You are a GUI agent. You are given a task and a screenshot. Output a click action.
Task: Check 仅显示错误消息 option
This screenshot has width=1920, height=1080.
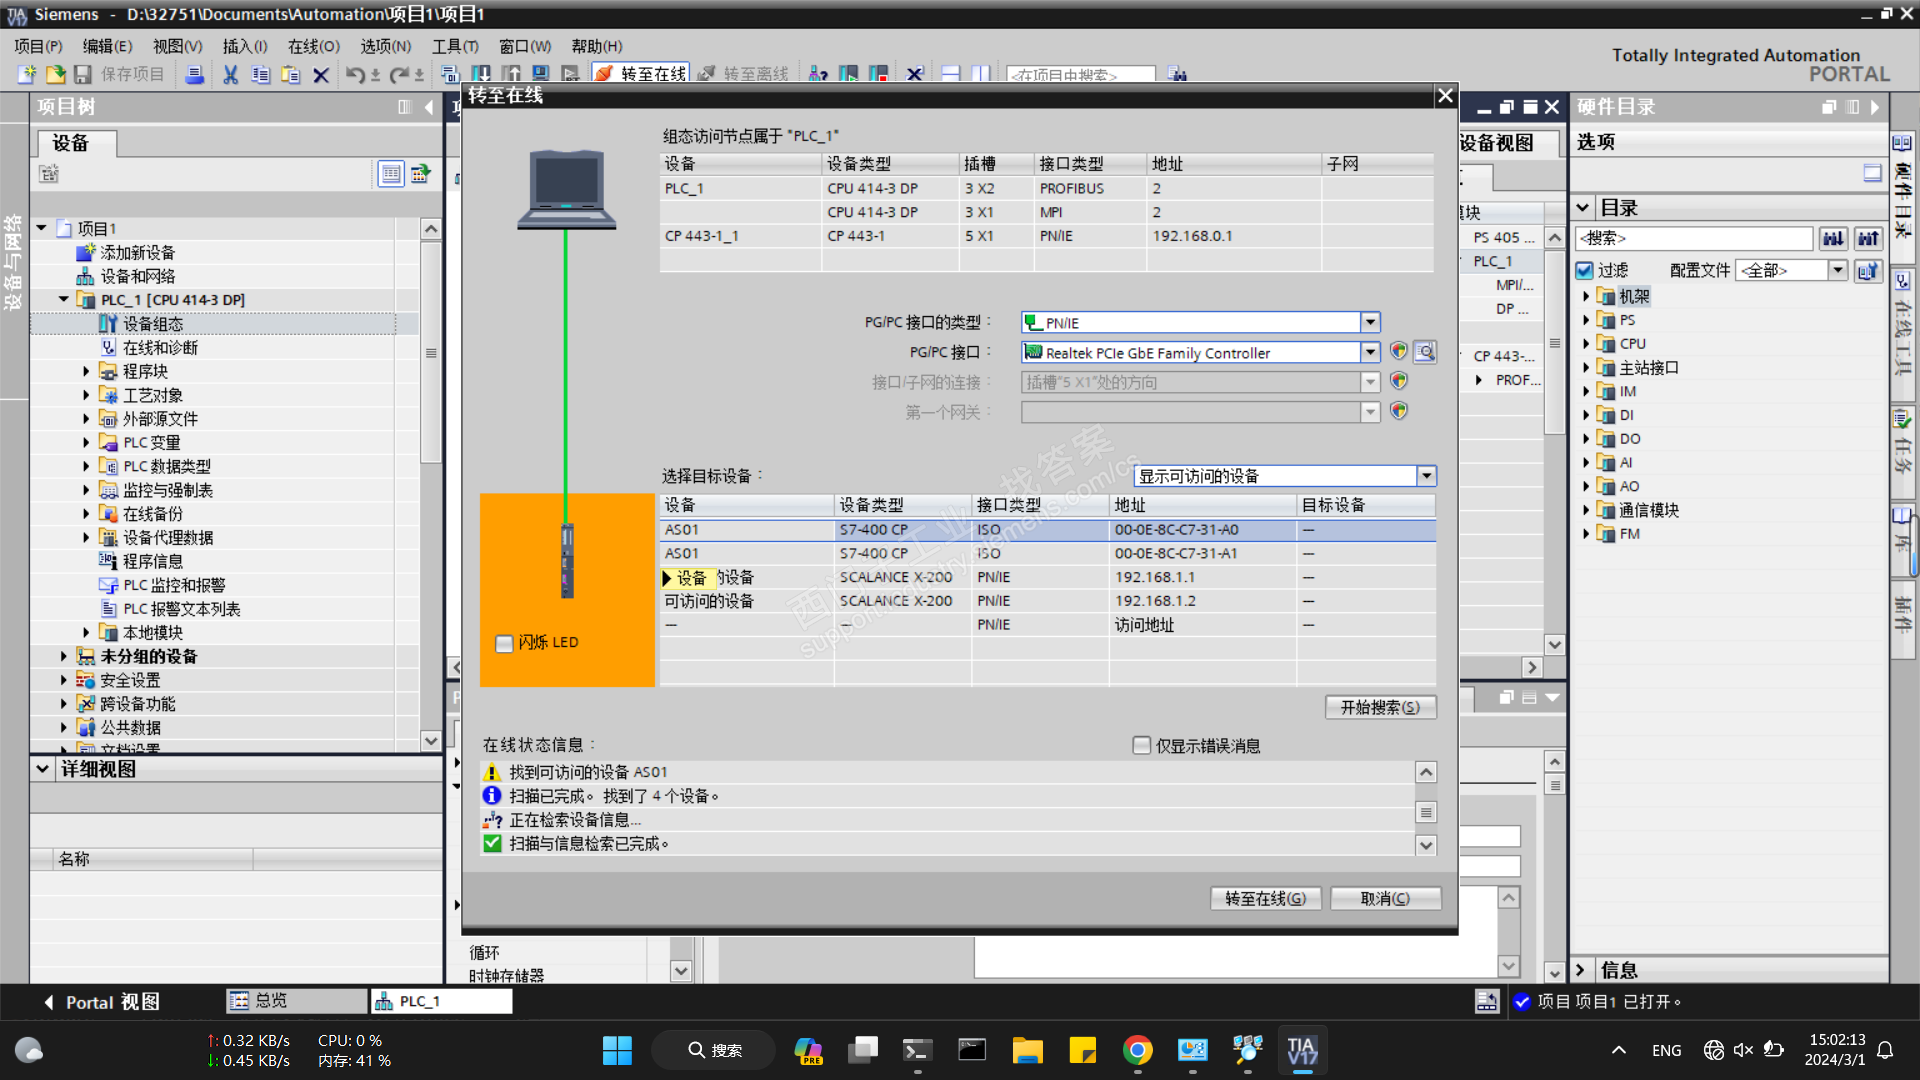point(1142,745)
